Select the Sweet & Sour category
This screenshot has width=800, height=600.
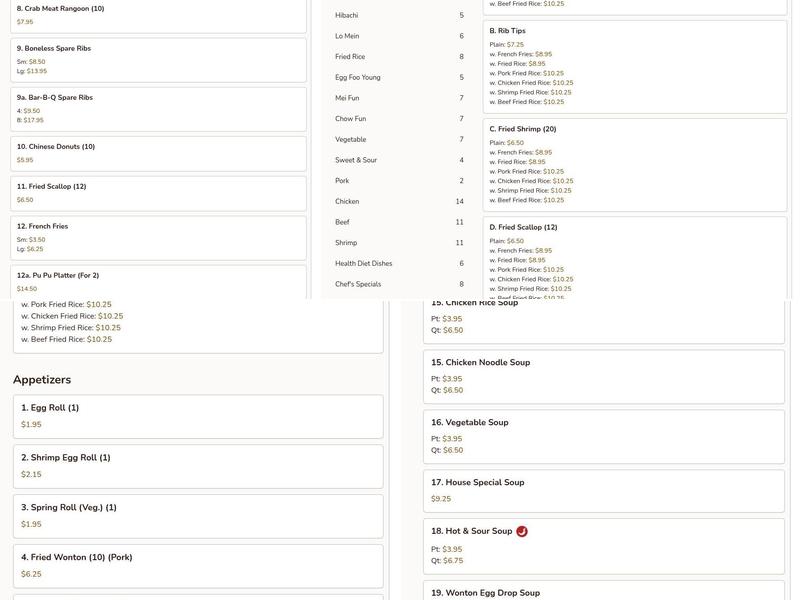pos(399,160)
